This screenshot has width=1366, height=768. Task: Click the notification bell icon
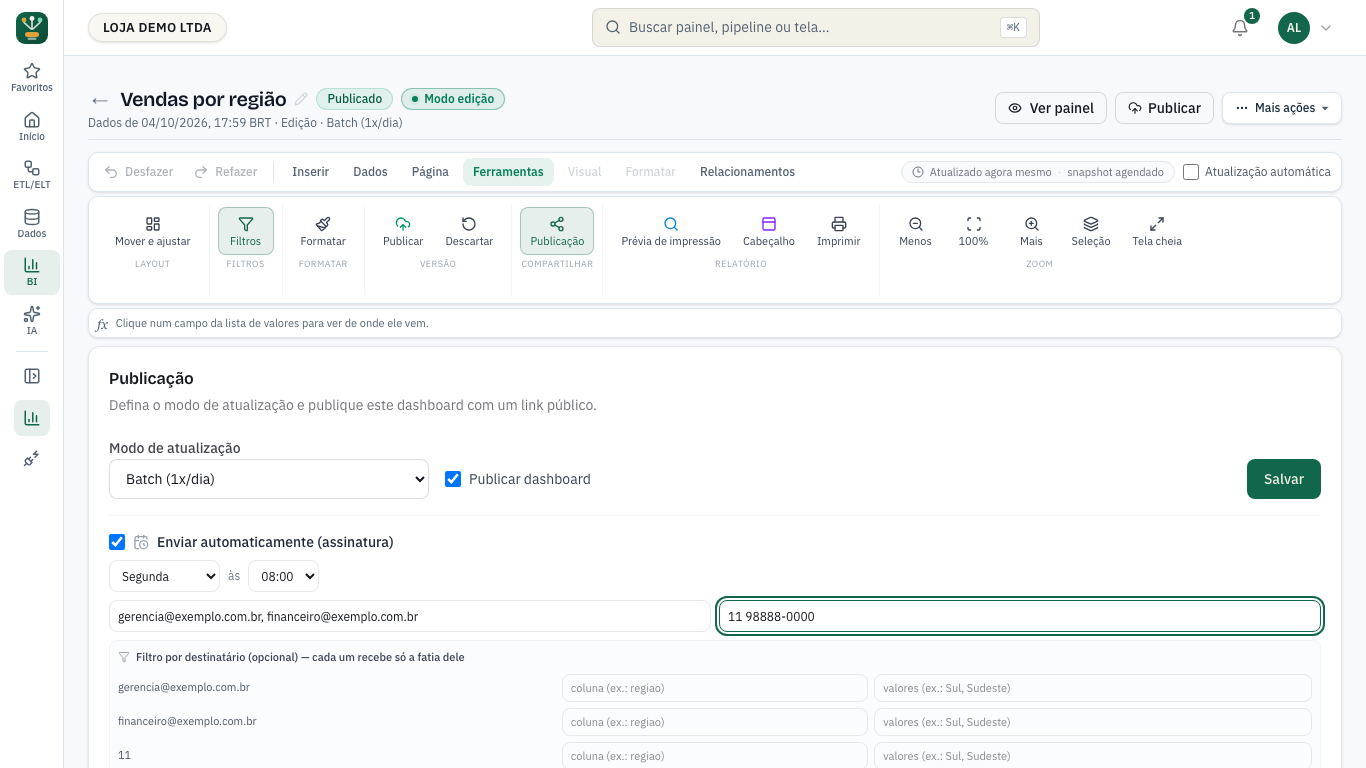(x=1240, y=28)
